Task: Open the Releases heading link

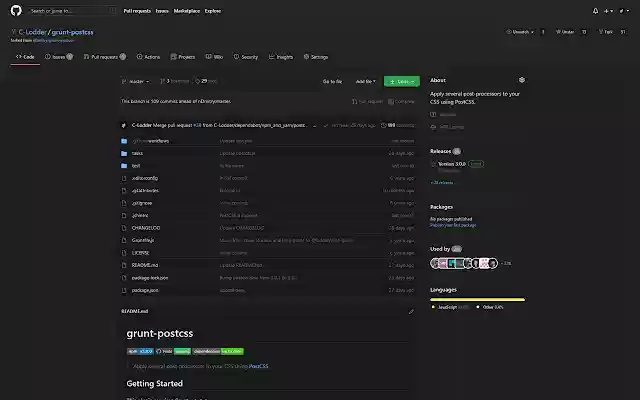Action: tap(445, 151)
